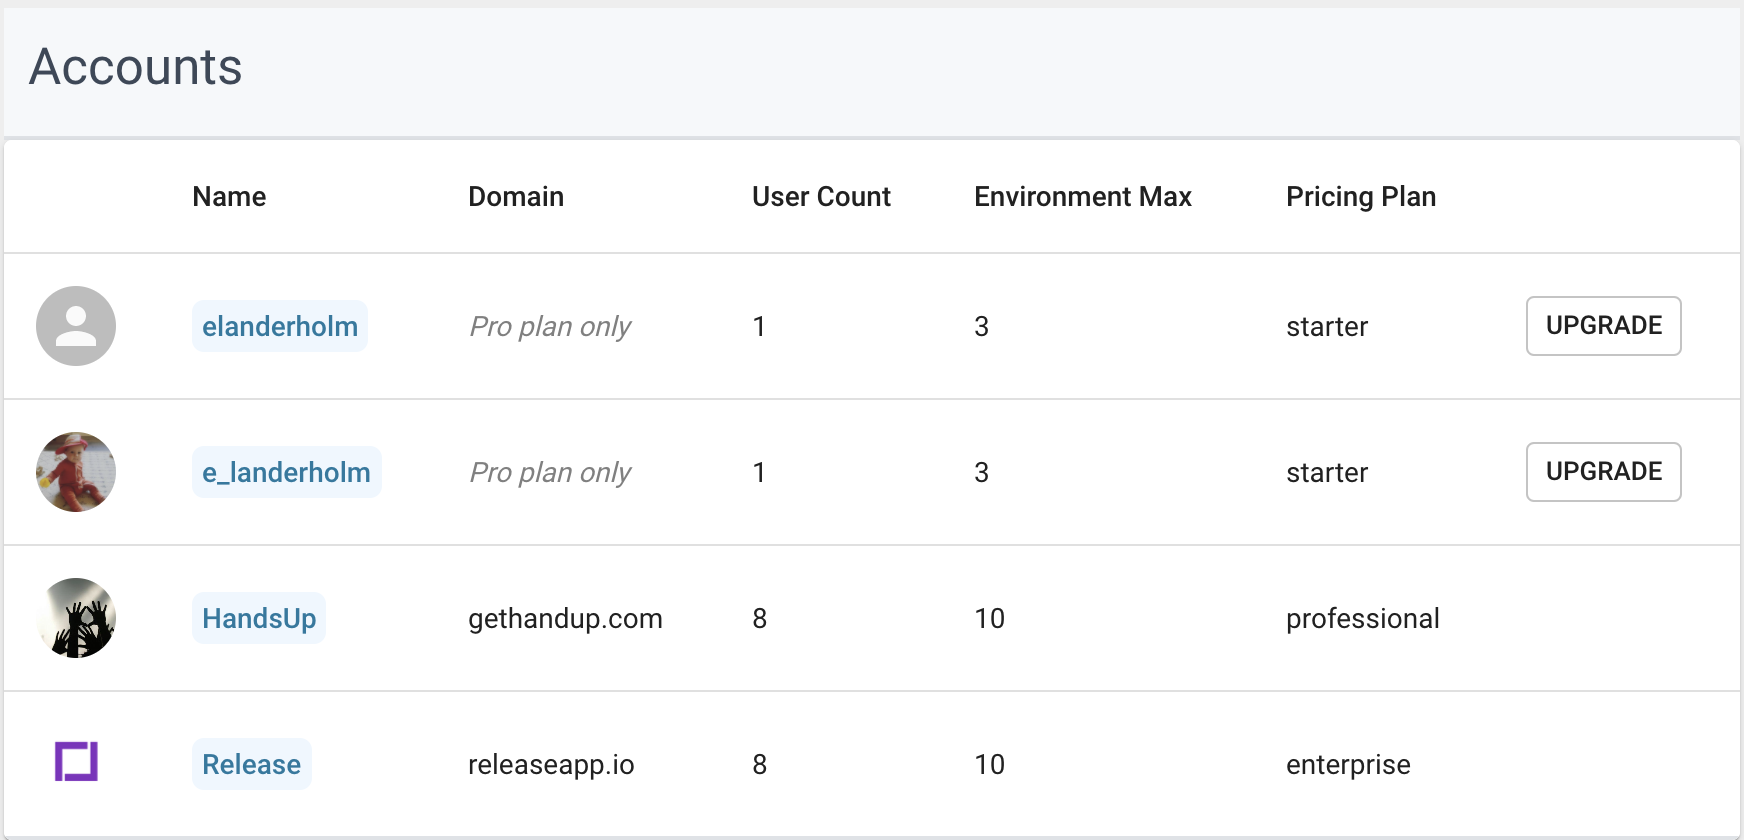Click the e_landerholm profile photo avatar
This screenshot has height=840, width=1744.
[x=76, y=472]
